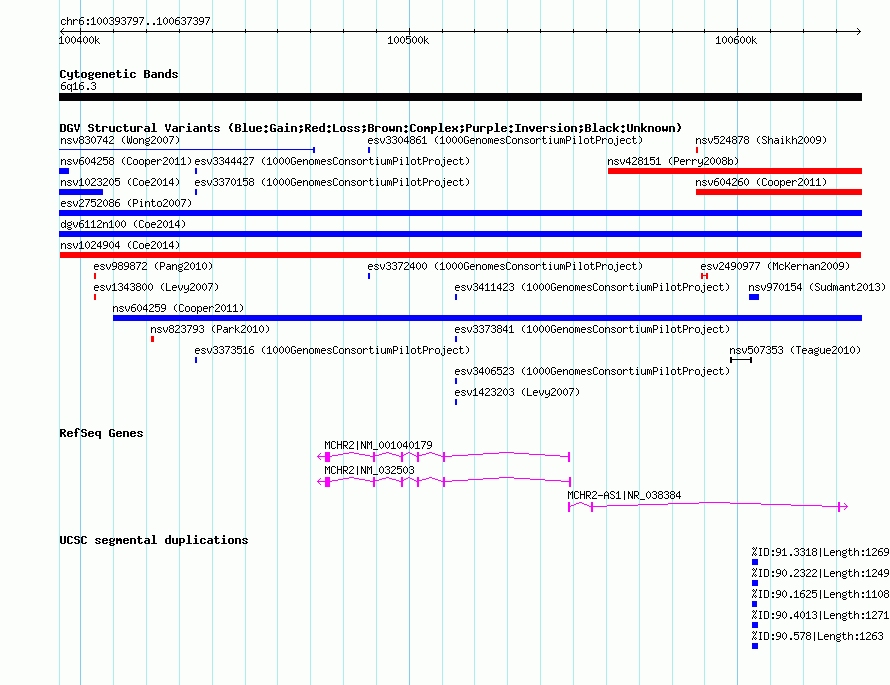The image size is (890, 685).
Task: Click esv989872 (Pang2010) label
Action: (153, 266)
